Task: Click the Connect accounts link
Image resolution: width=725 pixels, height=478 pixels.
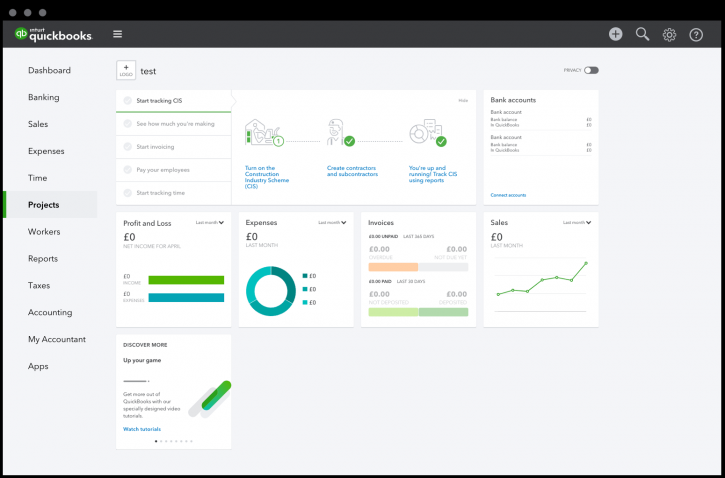Action: click(508, 195)
